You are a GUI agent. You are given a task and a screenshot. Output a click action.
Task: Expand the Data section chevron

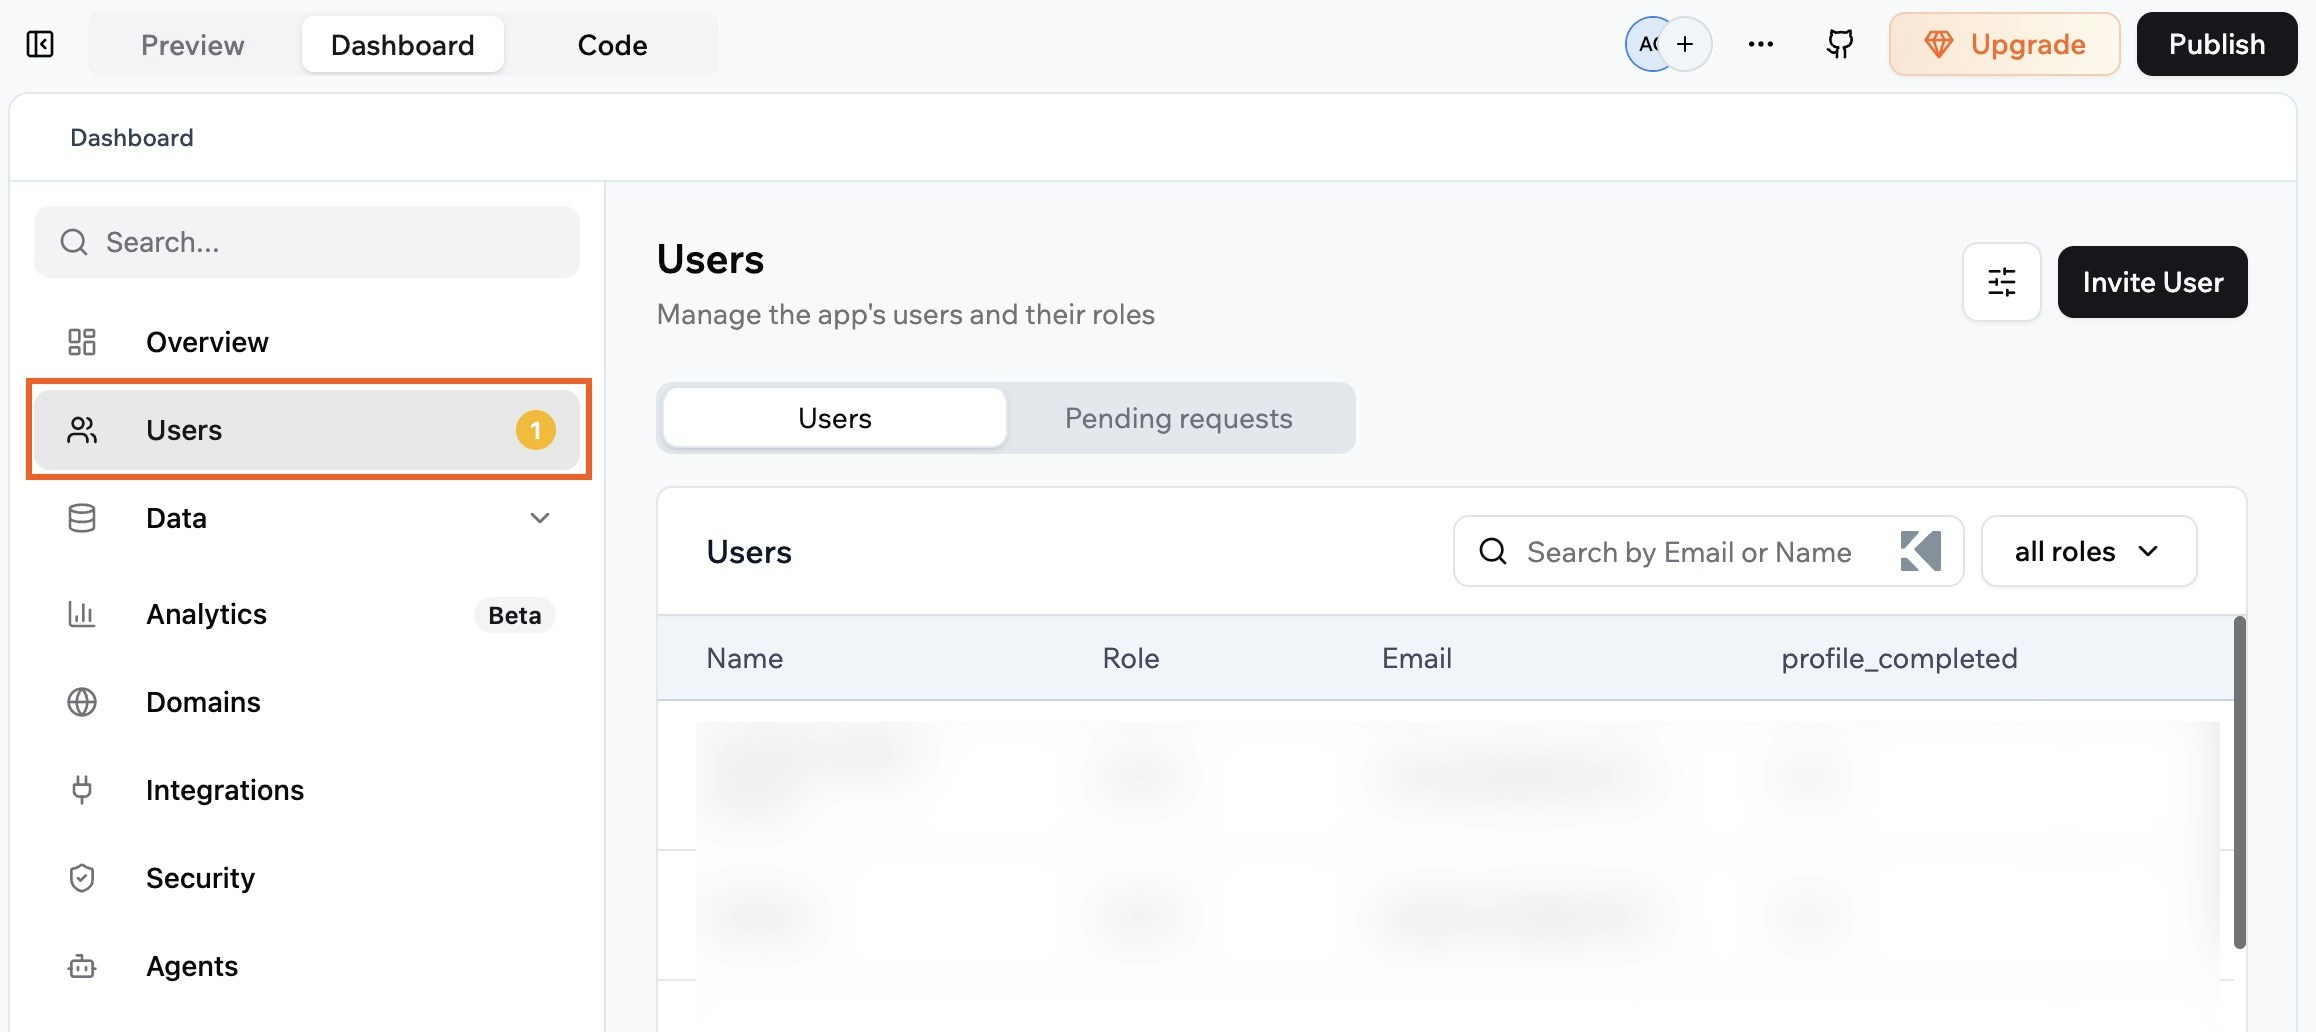[540, 518]
